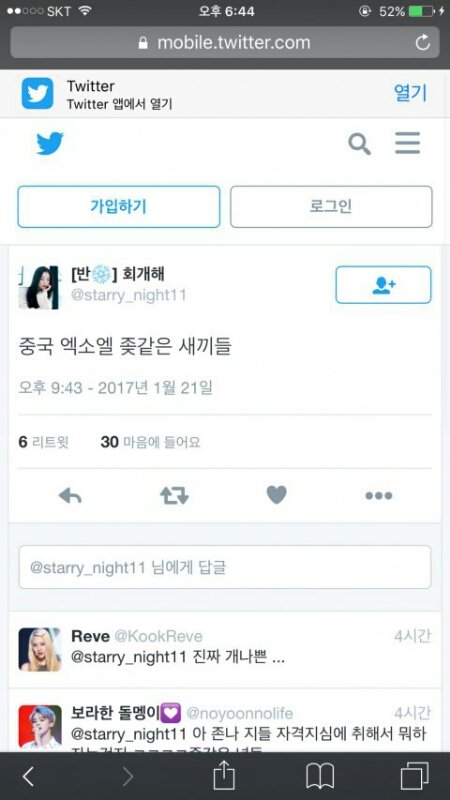Click the reply field for @starry_night11

coord(225,567)
